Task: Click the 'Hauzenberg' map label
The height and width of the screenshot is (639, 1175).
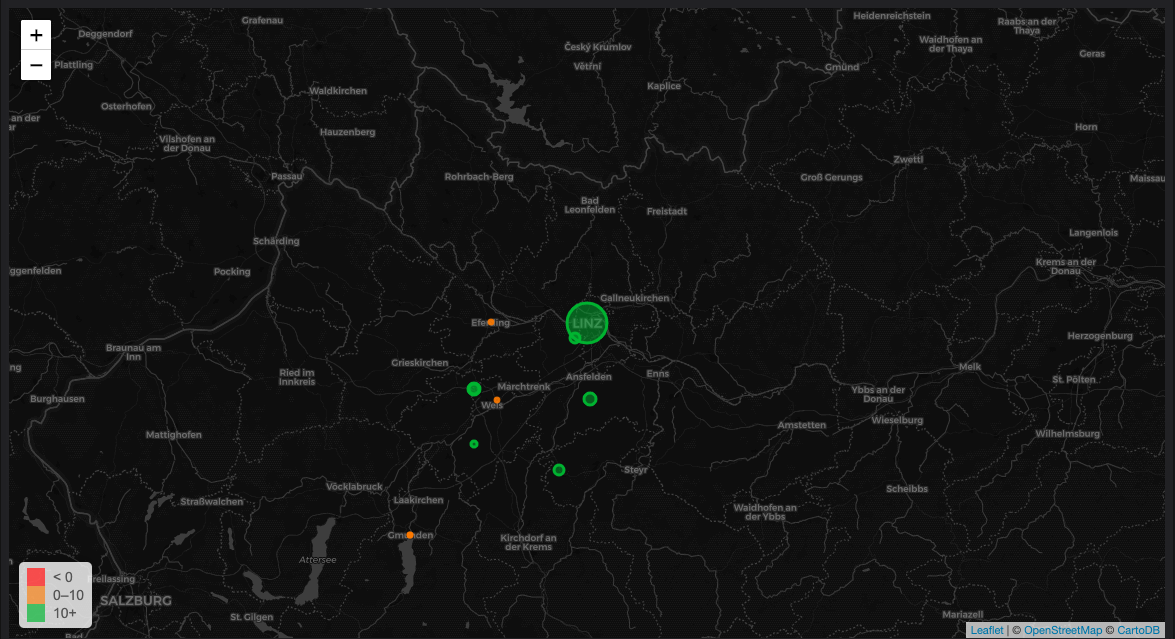Action: (x=348, y=132)
